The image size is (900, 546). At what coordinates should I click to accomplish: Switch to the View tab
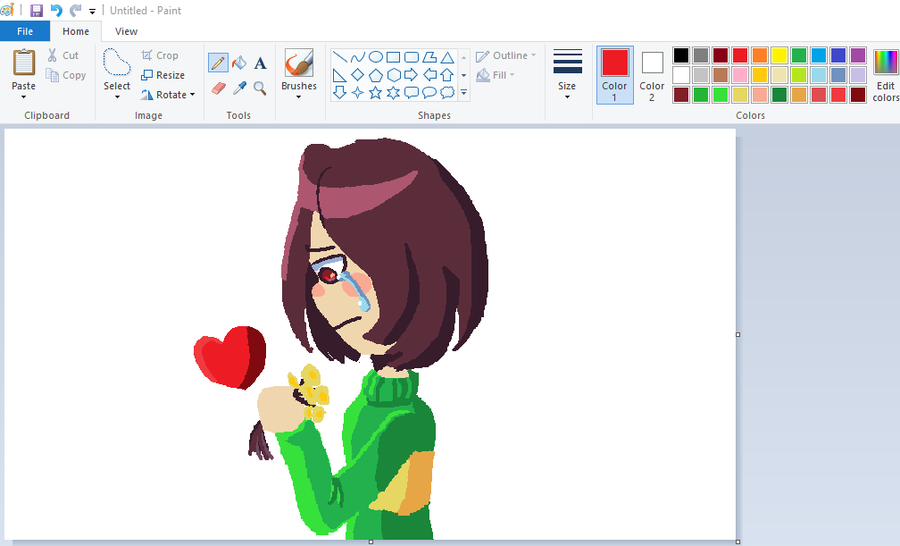126,32
